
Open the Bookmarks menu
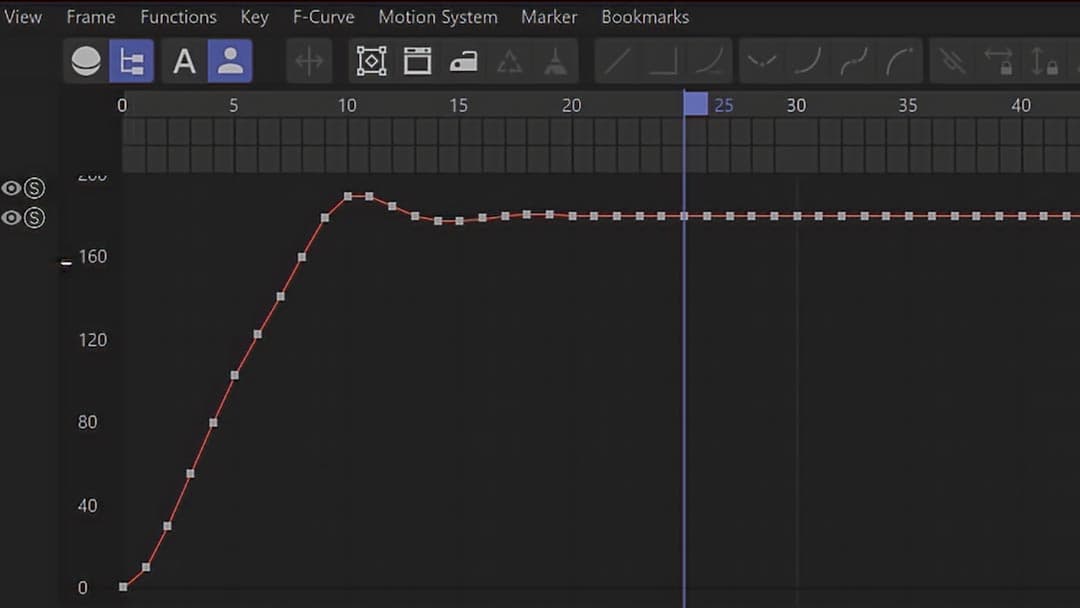pyautogui.click(x=645, y=17)
